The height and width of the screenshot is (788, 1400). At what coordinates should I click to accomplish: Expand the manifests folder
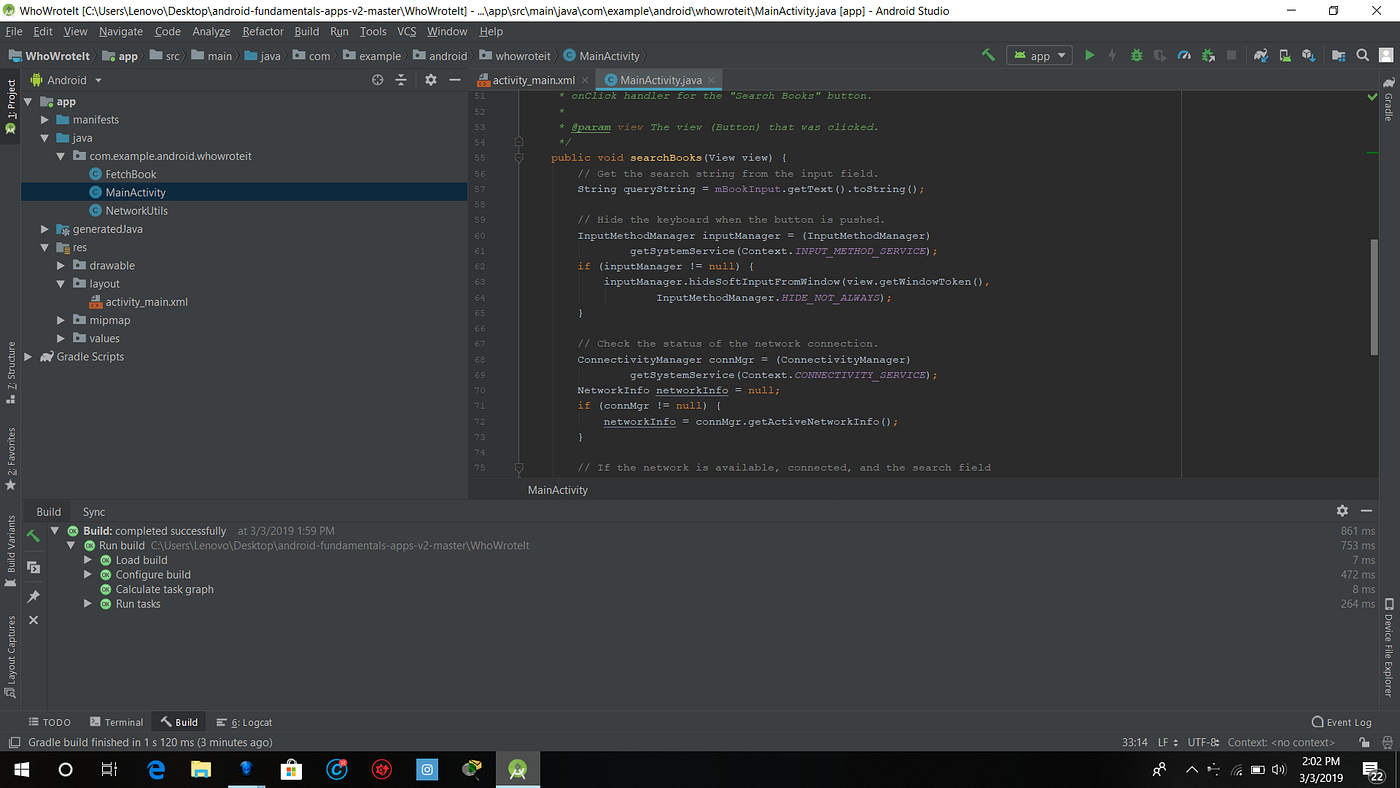[44, 119]
